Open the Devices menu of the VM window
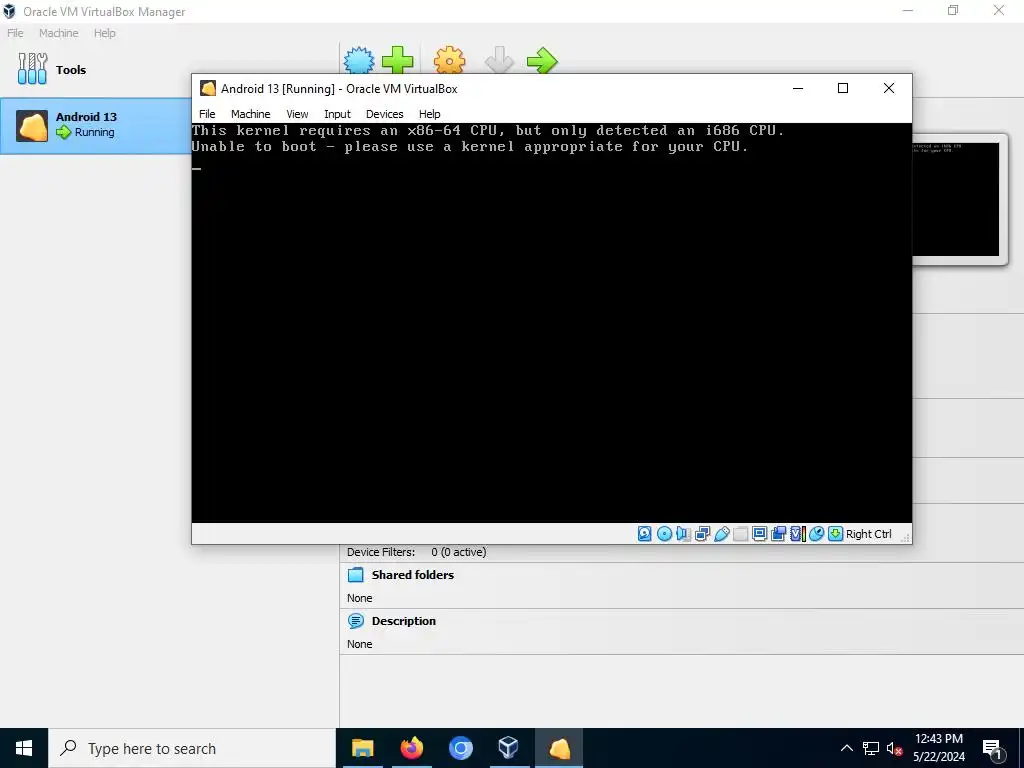The height and width of the screenshot is (768, 1024). click(385, 114)
